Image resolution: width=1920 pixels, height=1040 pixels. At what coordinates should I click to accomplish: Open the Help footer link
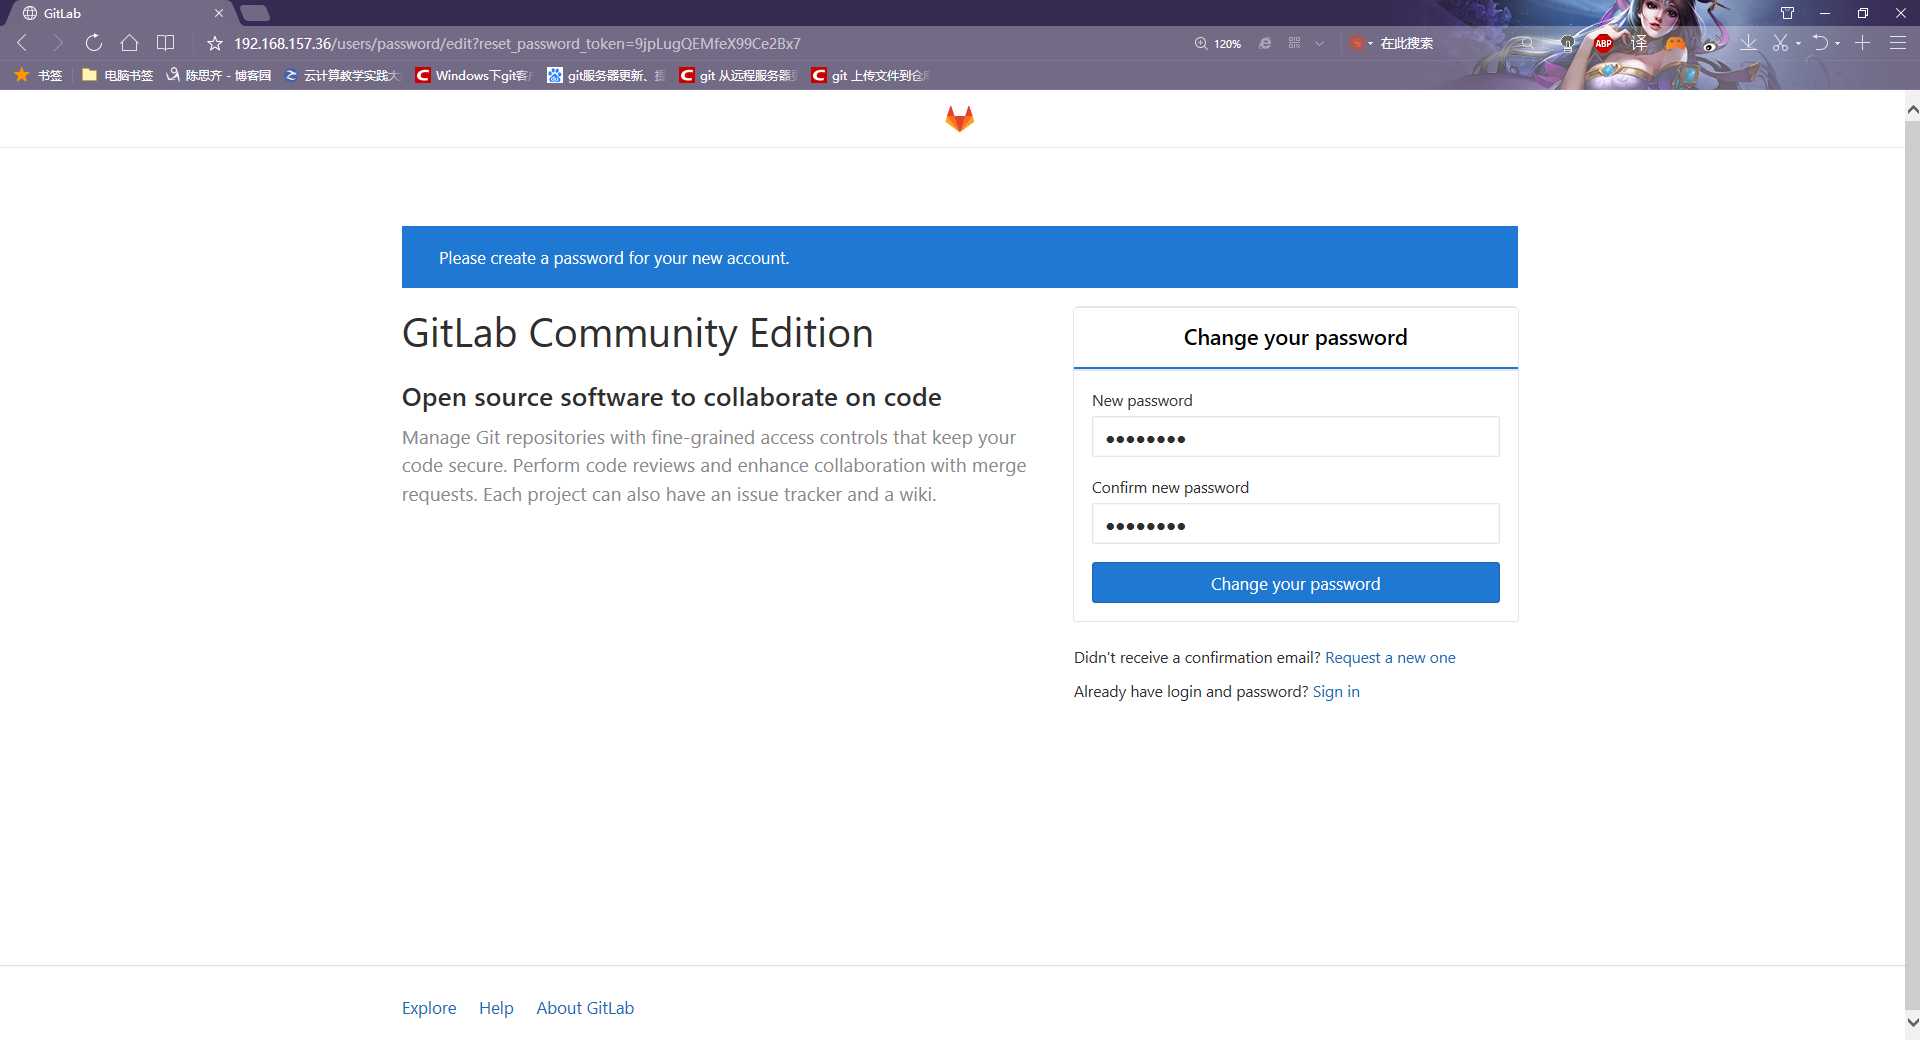496,1008
